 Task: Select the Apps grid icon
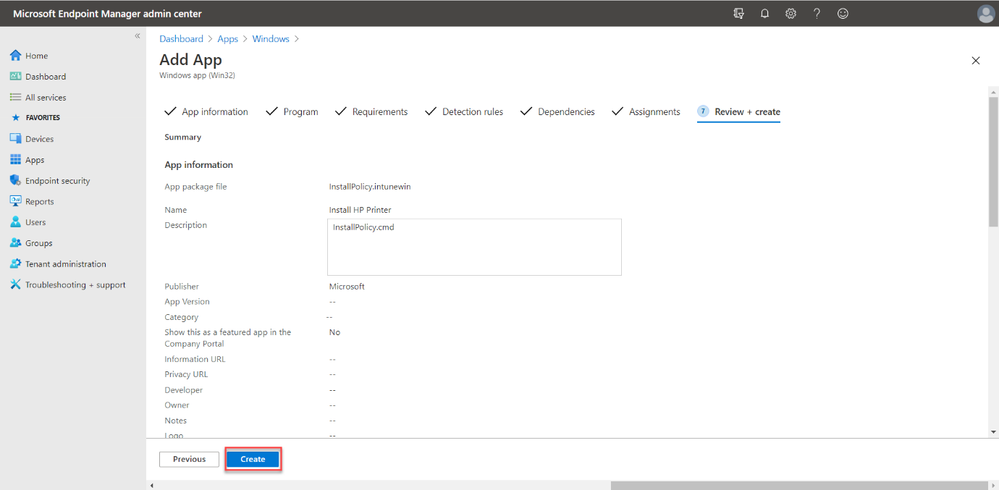coord(16,160)
